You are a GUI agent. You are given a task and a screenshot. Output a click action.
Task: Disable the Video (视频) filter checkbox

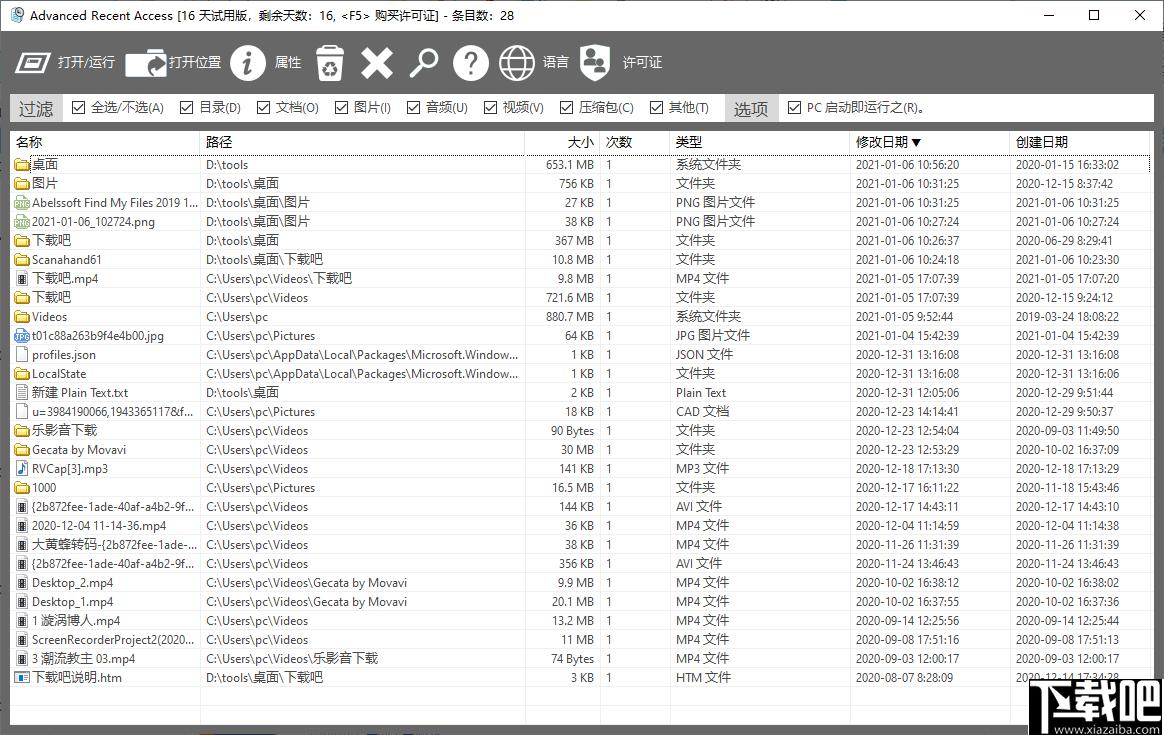[x=490, y=108]
